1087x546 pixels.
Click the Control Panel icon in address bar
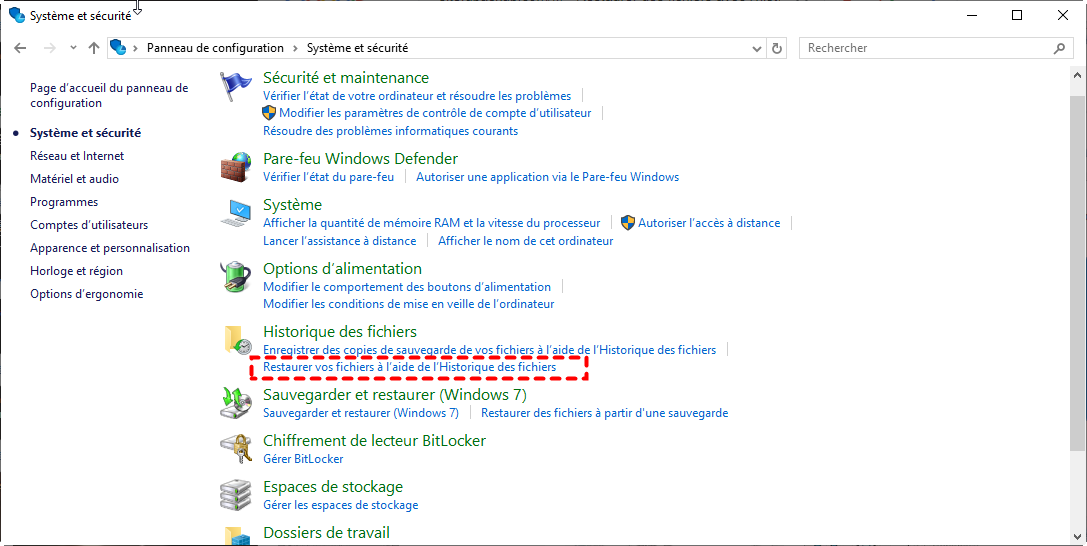click(x=119, y=47)
